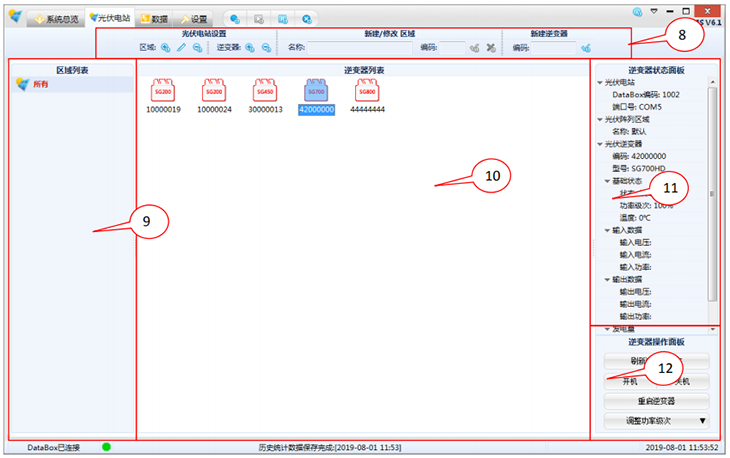Open the 调整功率级次 dropdown

coord(702,421)
